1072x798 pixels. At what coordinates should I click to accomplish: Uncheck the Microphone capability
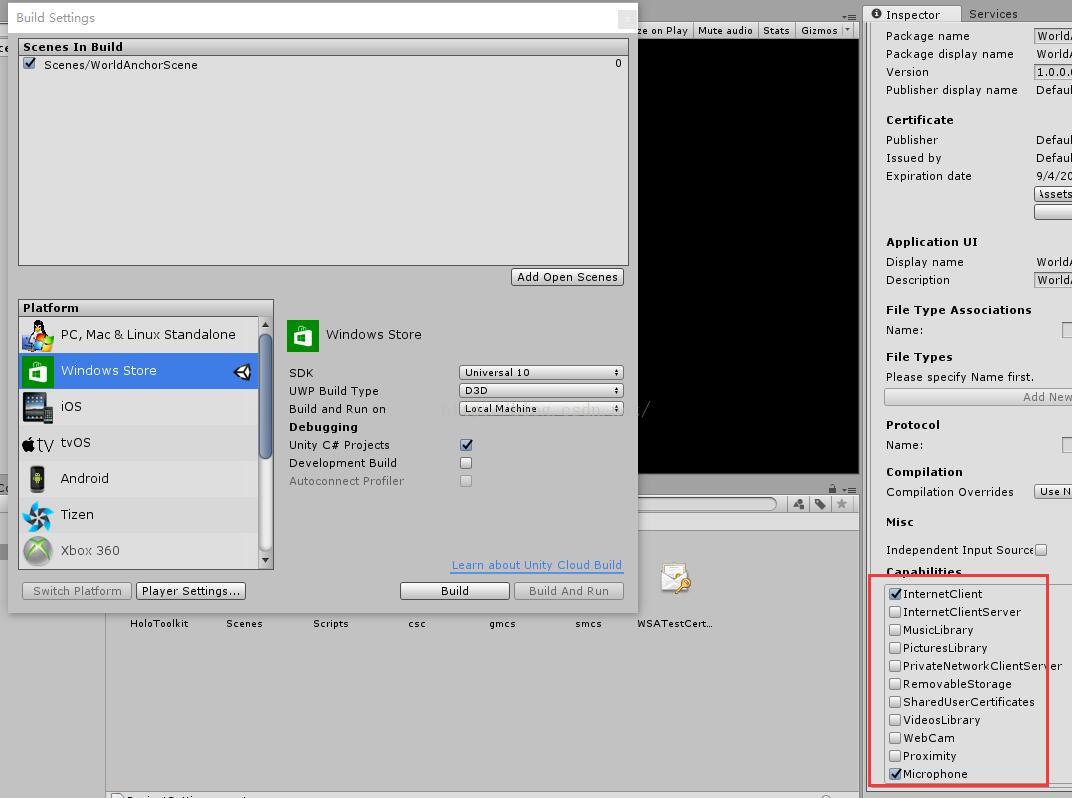(895, 774)
